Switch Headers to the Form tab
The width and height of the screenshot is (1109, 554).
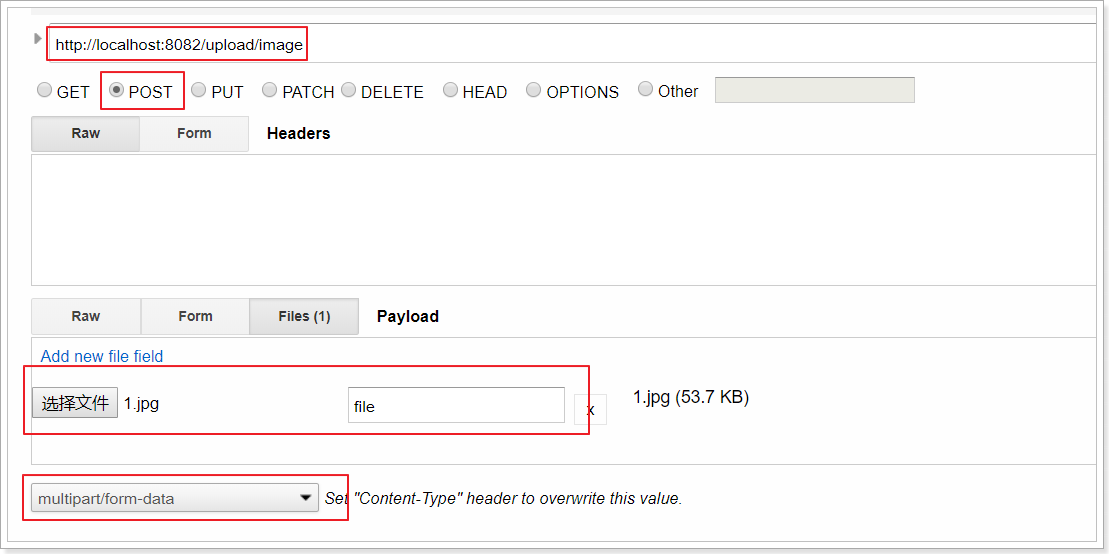point(194,134)
